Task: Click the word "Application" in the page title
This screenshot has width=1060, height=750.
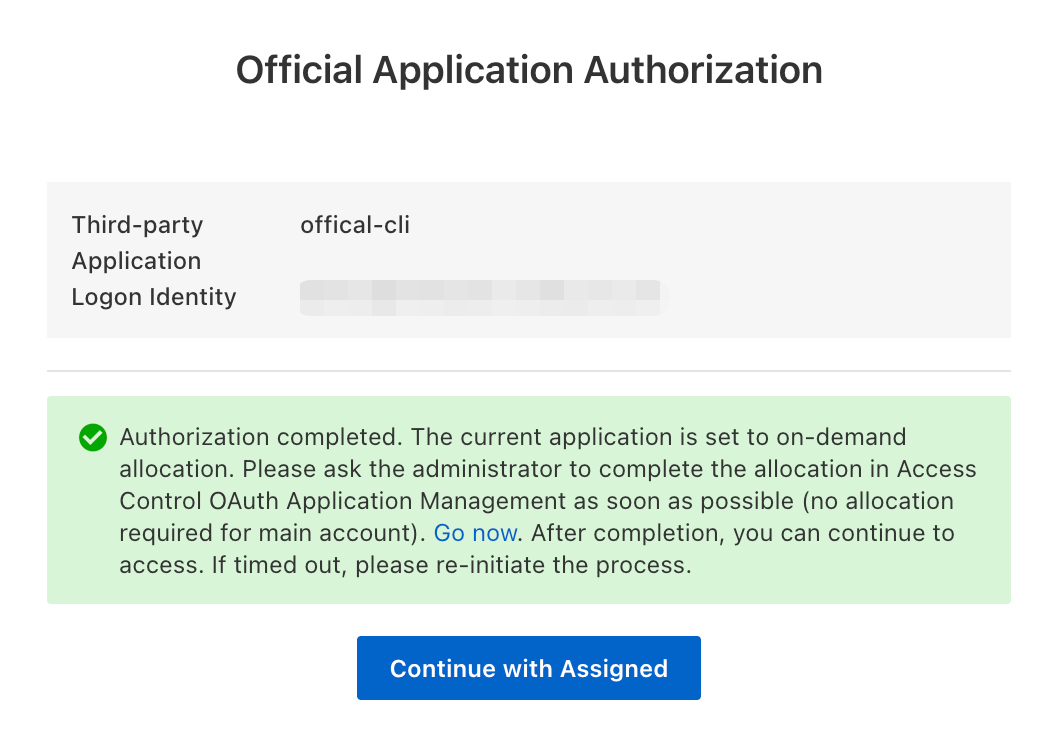Action: coord(474,70)
